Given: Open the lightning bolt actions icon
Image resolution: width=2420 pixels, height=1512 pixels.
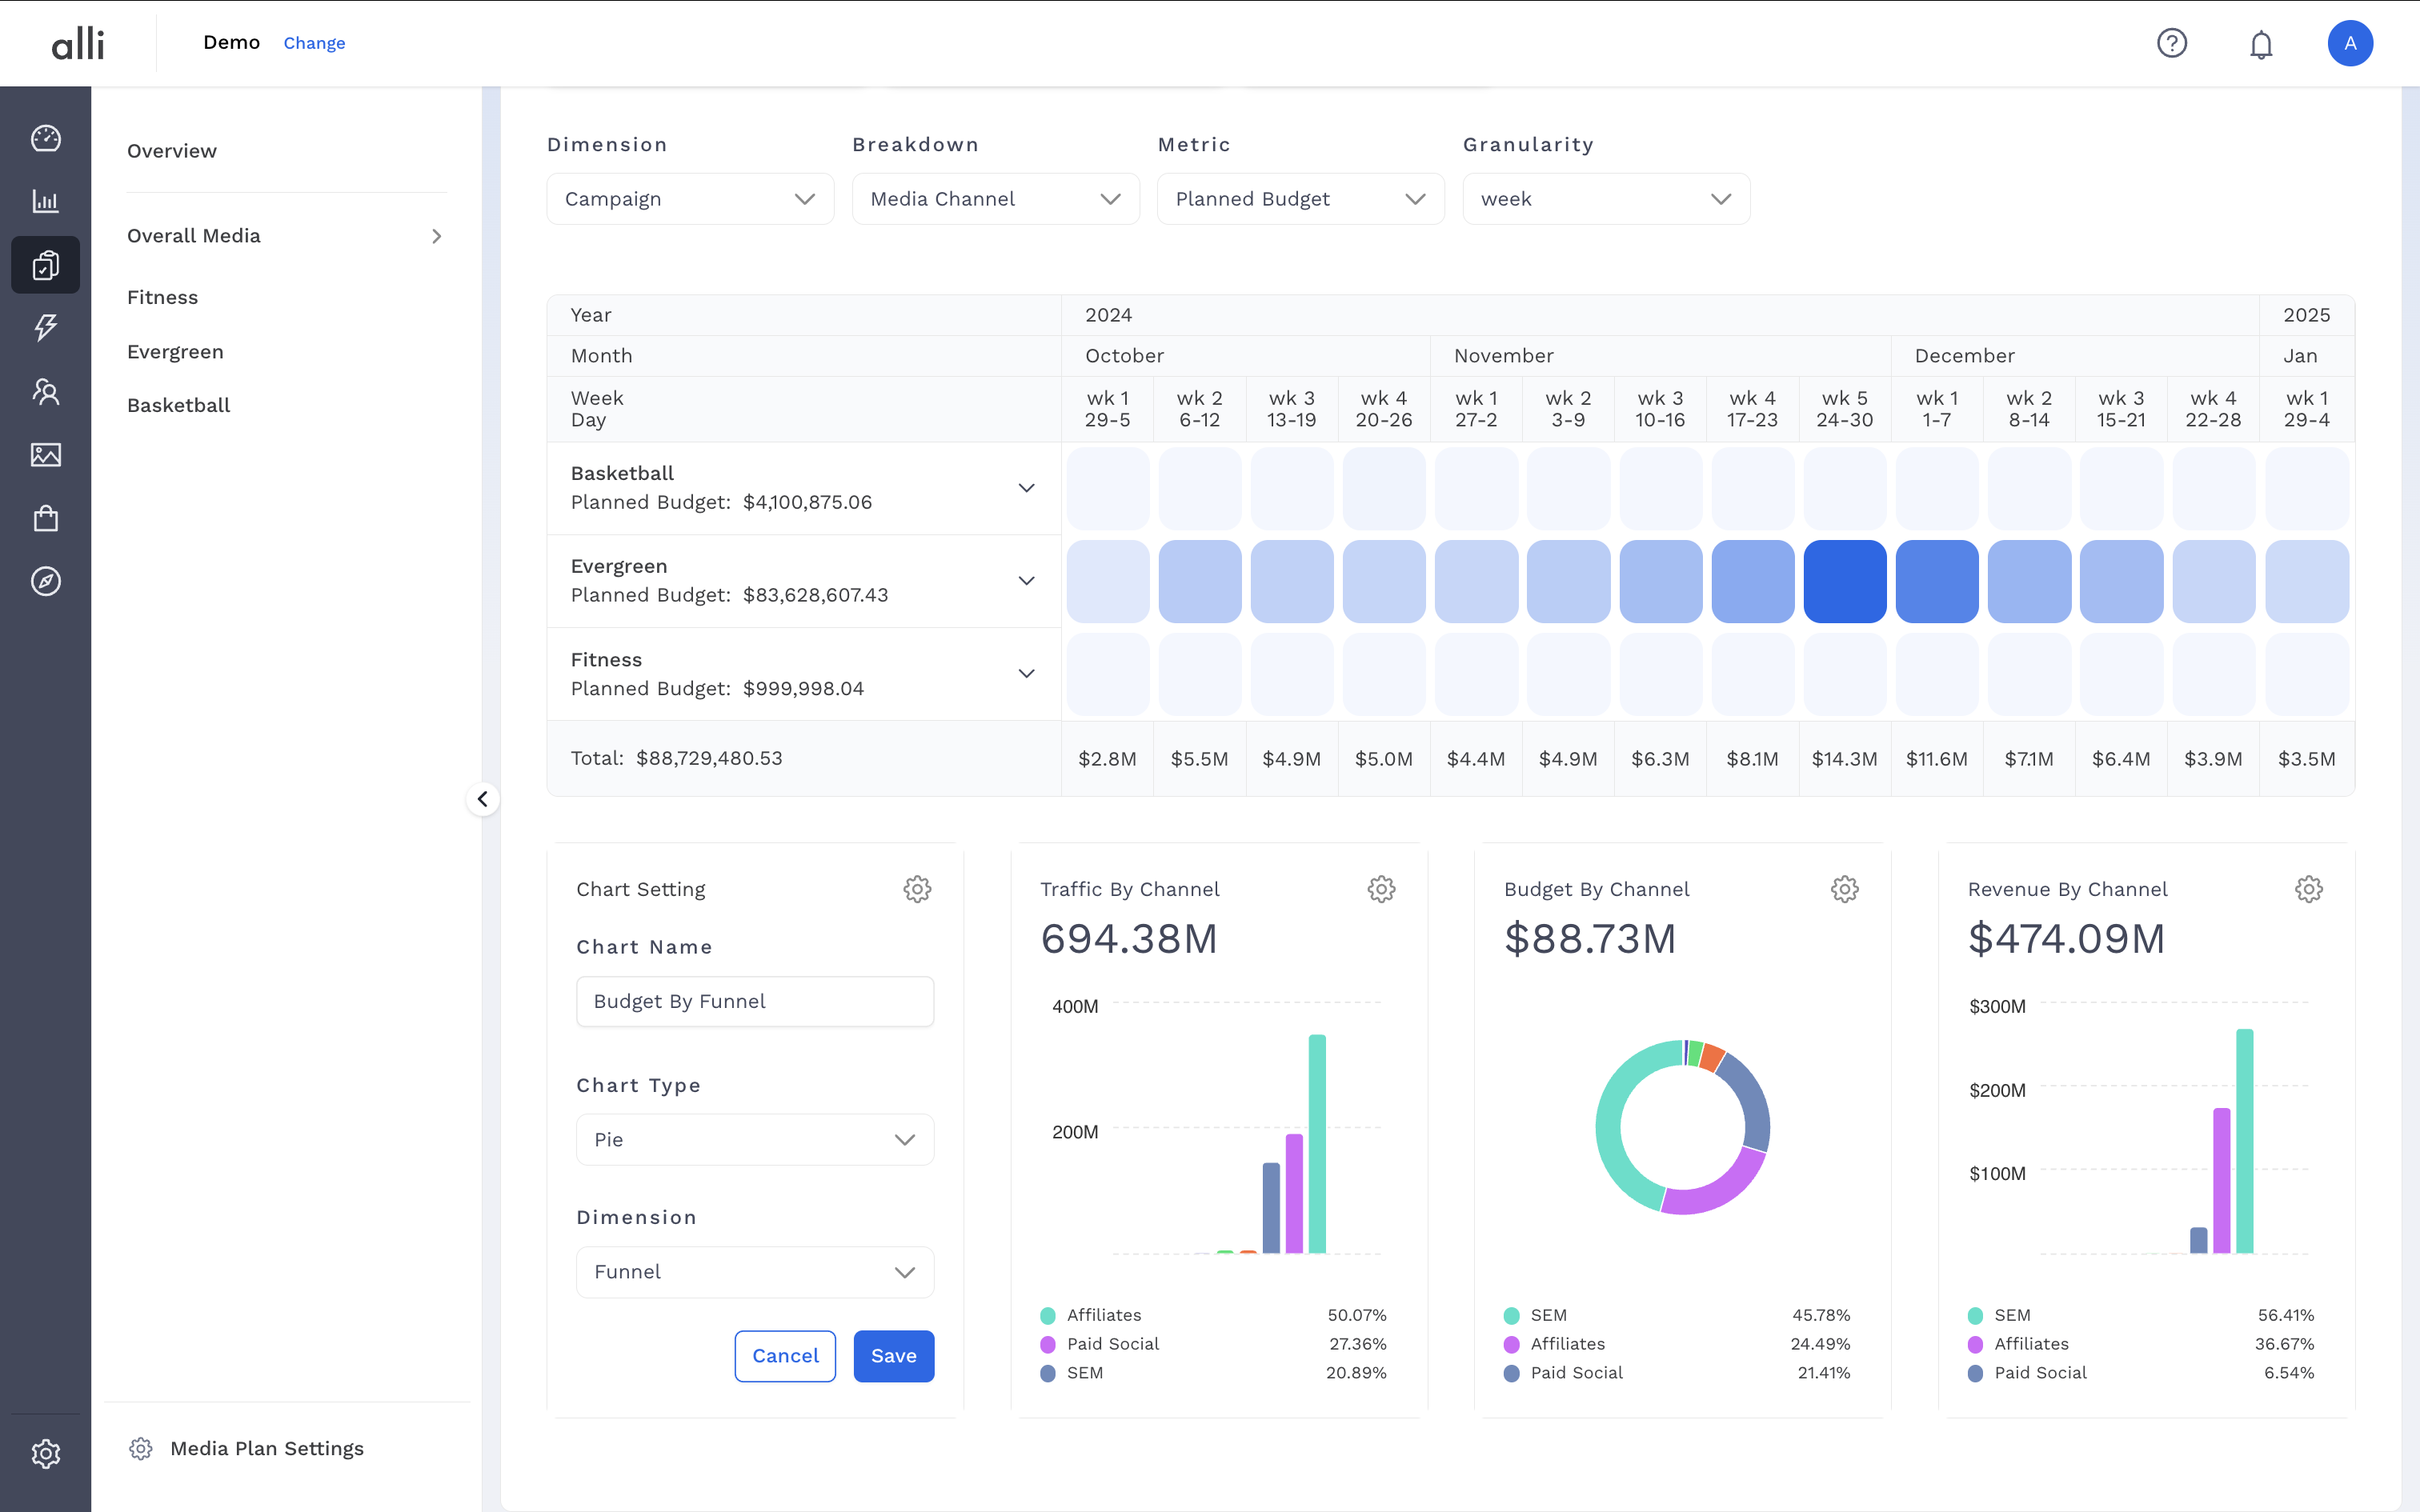Looking at the screenshot, I should tap(46, 327).
